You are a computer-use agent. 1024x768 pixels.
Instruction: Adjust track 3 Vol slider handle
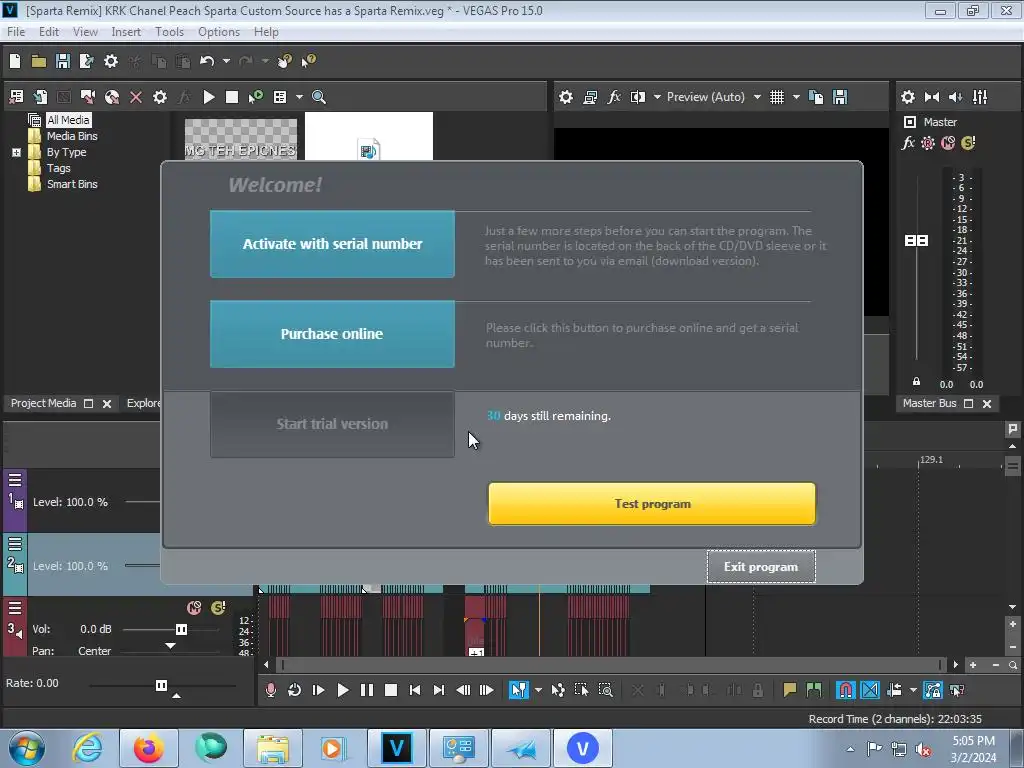click(182, 630)
